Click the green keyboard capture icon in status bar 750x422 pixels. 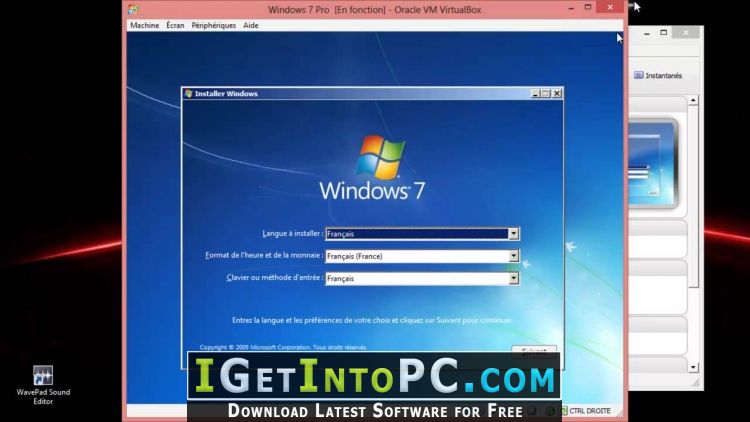click(x=563, y=411)
